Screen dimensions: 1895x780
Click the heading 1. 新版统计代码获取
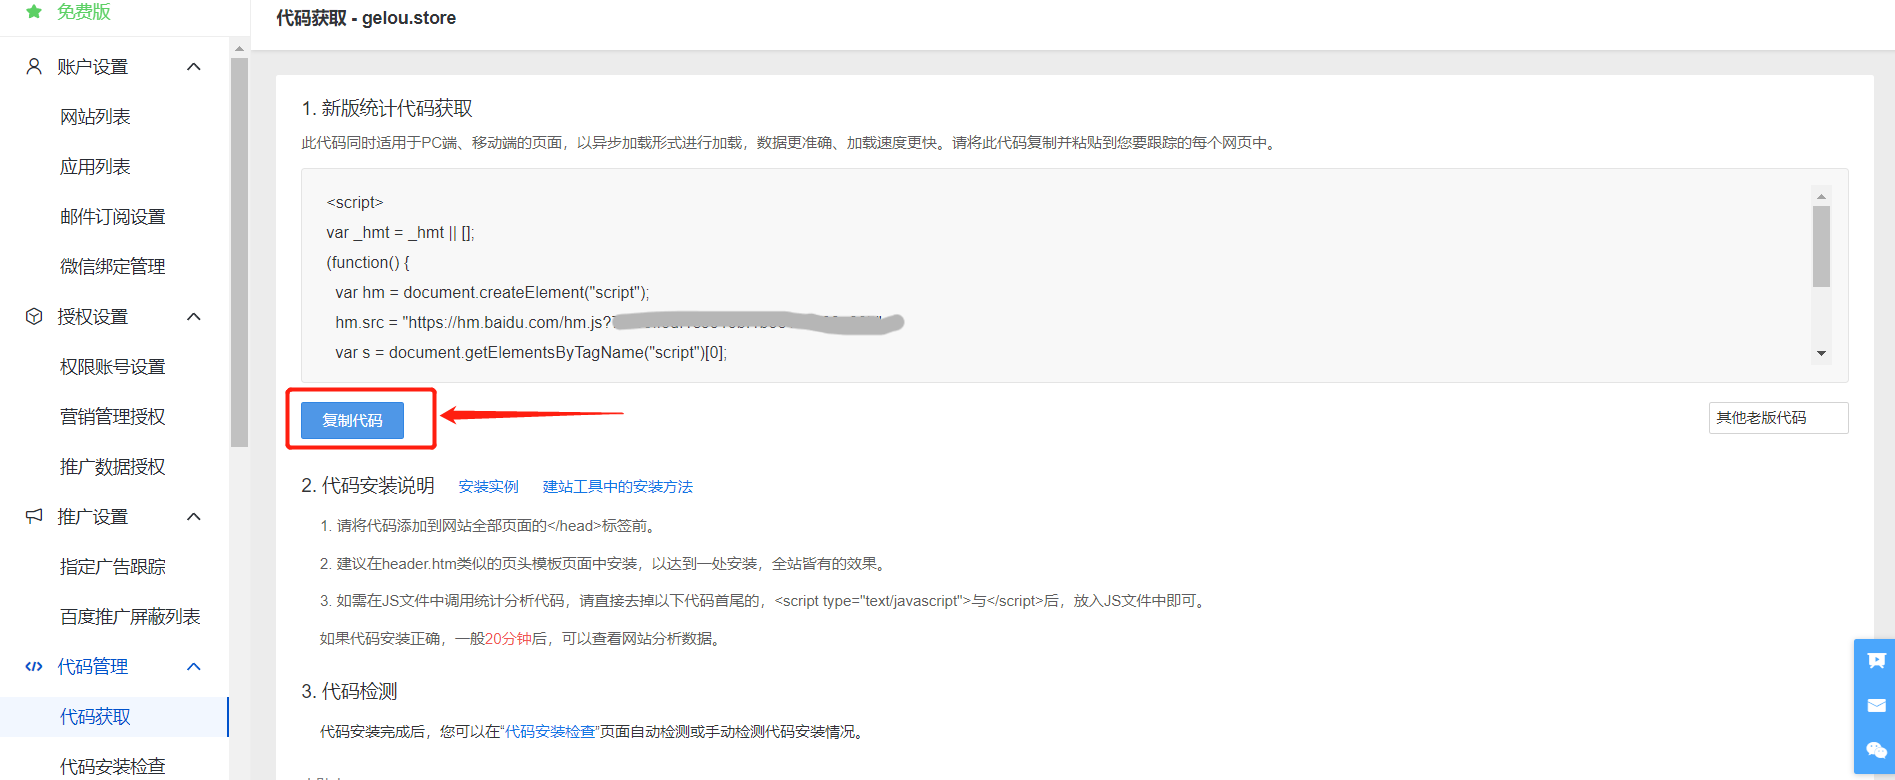click(x=387, y=108)
